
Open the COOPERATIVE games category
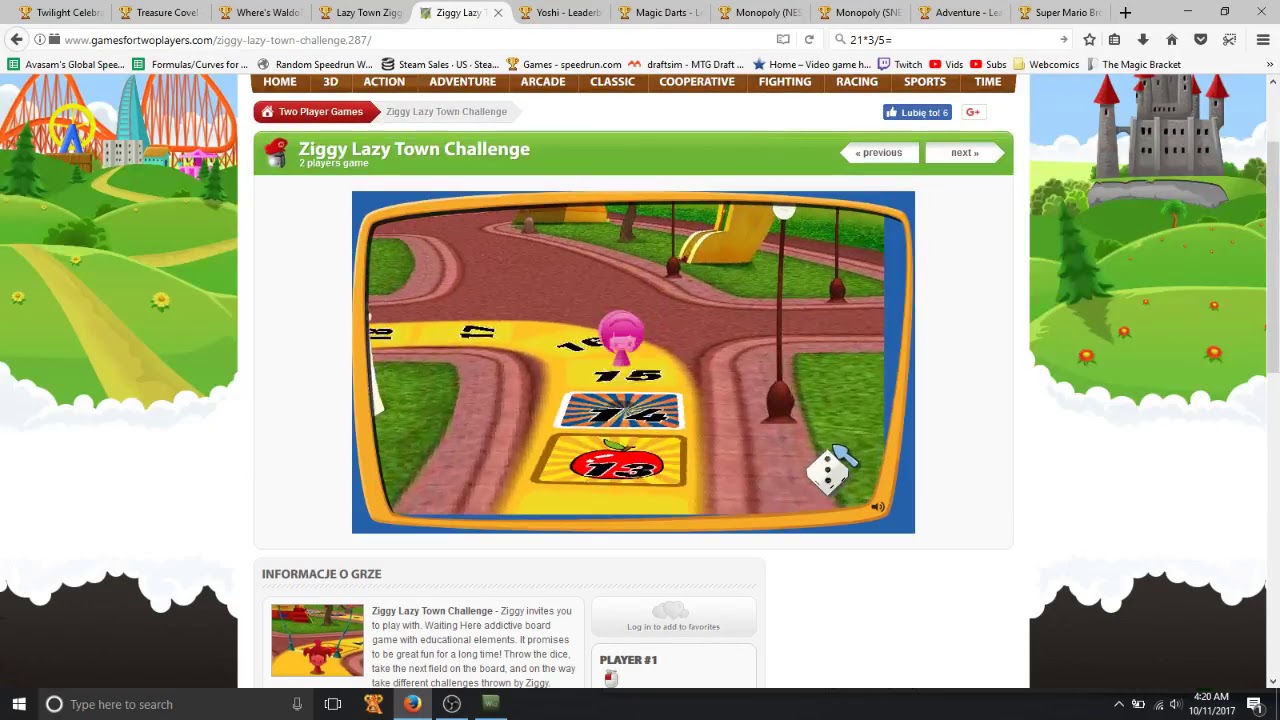tap(697, 82)
